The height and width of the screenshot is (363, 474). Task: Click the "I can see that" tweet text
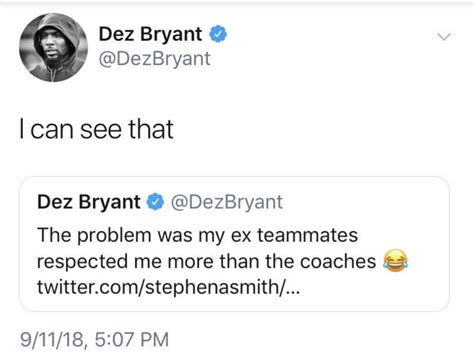coord(97,129)
